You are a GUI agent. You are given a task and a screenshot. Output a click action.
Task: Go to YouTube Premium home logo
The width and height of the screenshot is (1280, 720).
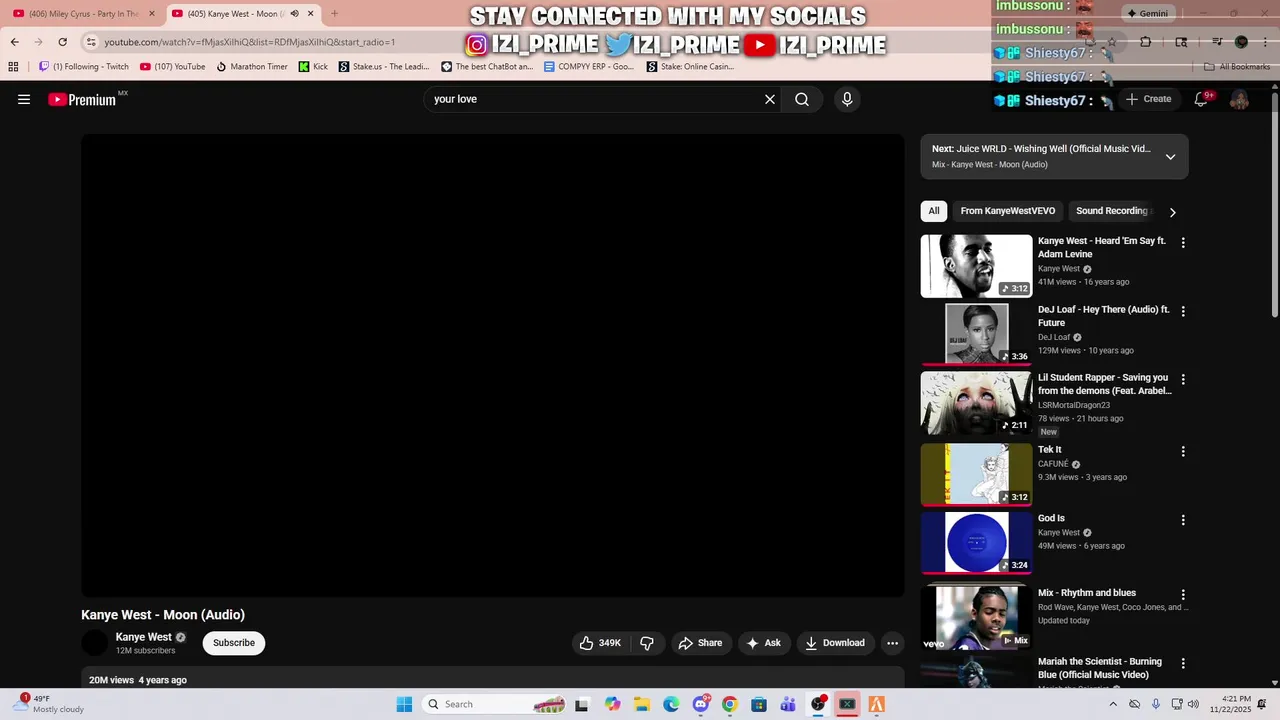coord(82,99)
